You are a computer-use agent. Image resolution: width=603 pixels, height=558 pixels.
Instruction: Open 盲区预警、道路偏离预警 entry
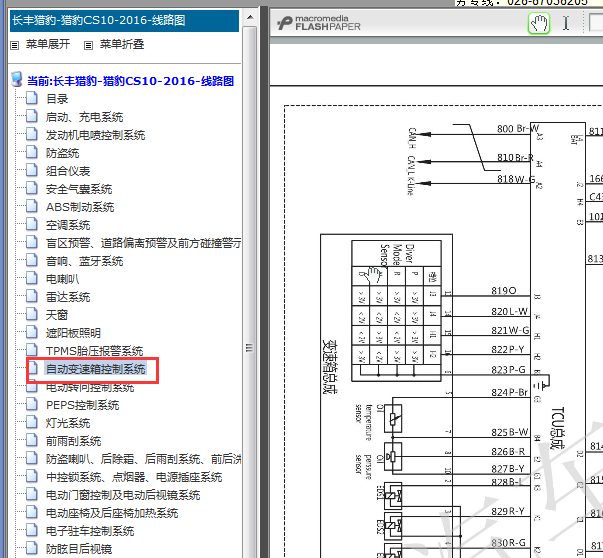143,243
